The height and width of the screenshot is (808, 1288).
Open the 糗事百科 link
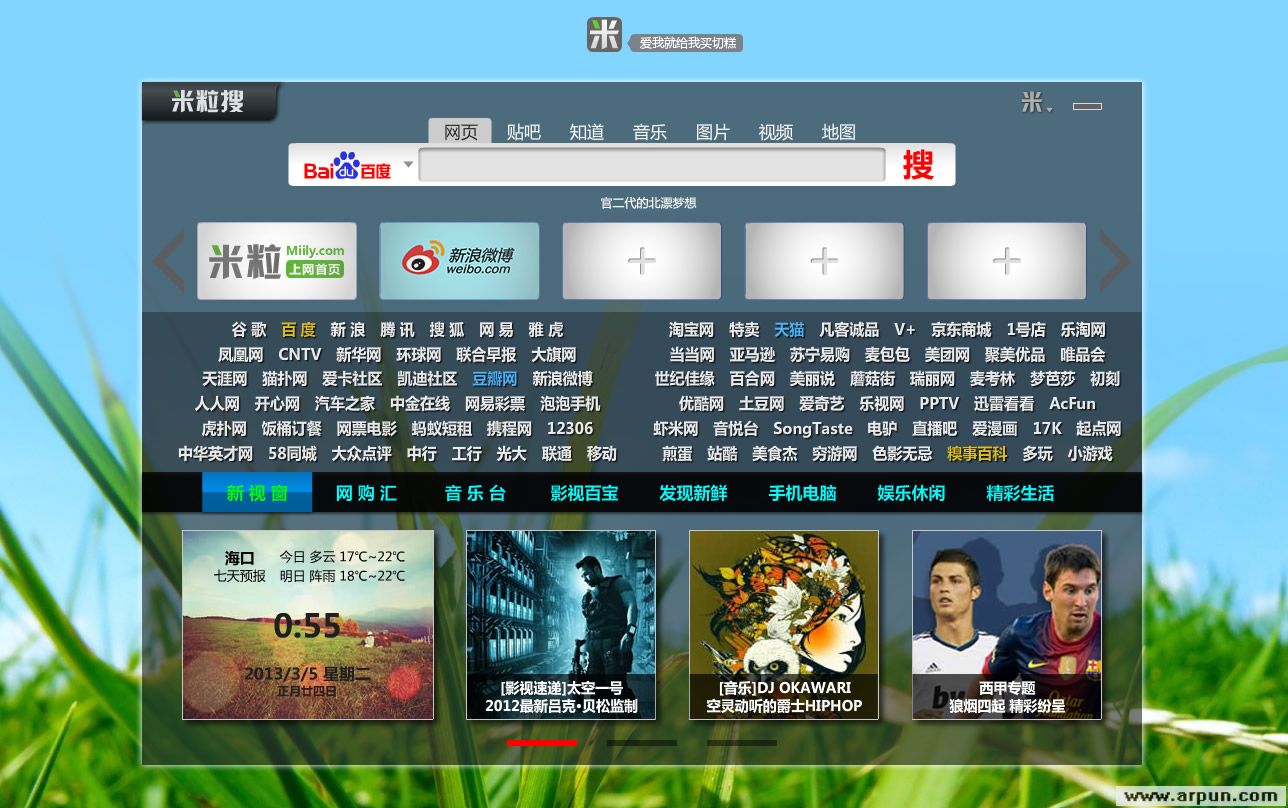(977, 454)
